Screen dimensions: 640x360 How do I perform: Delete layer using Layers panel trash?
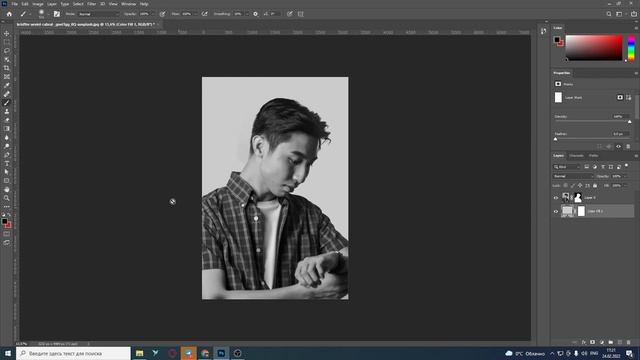(x=629, y=342)
